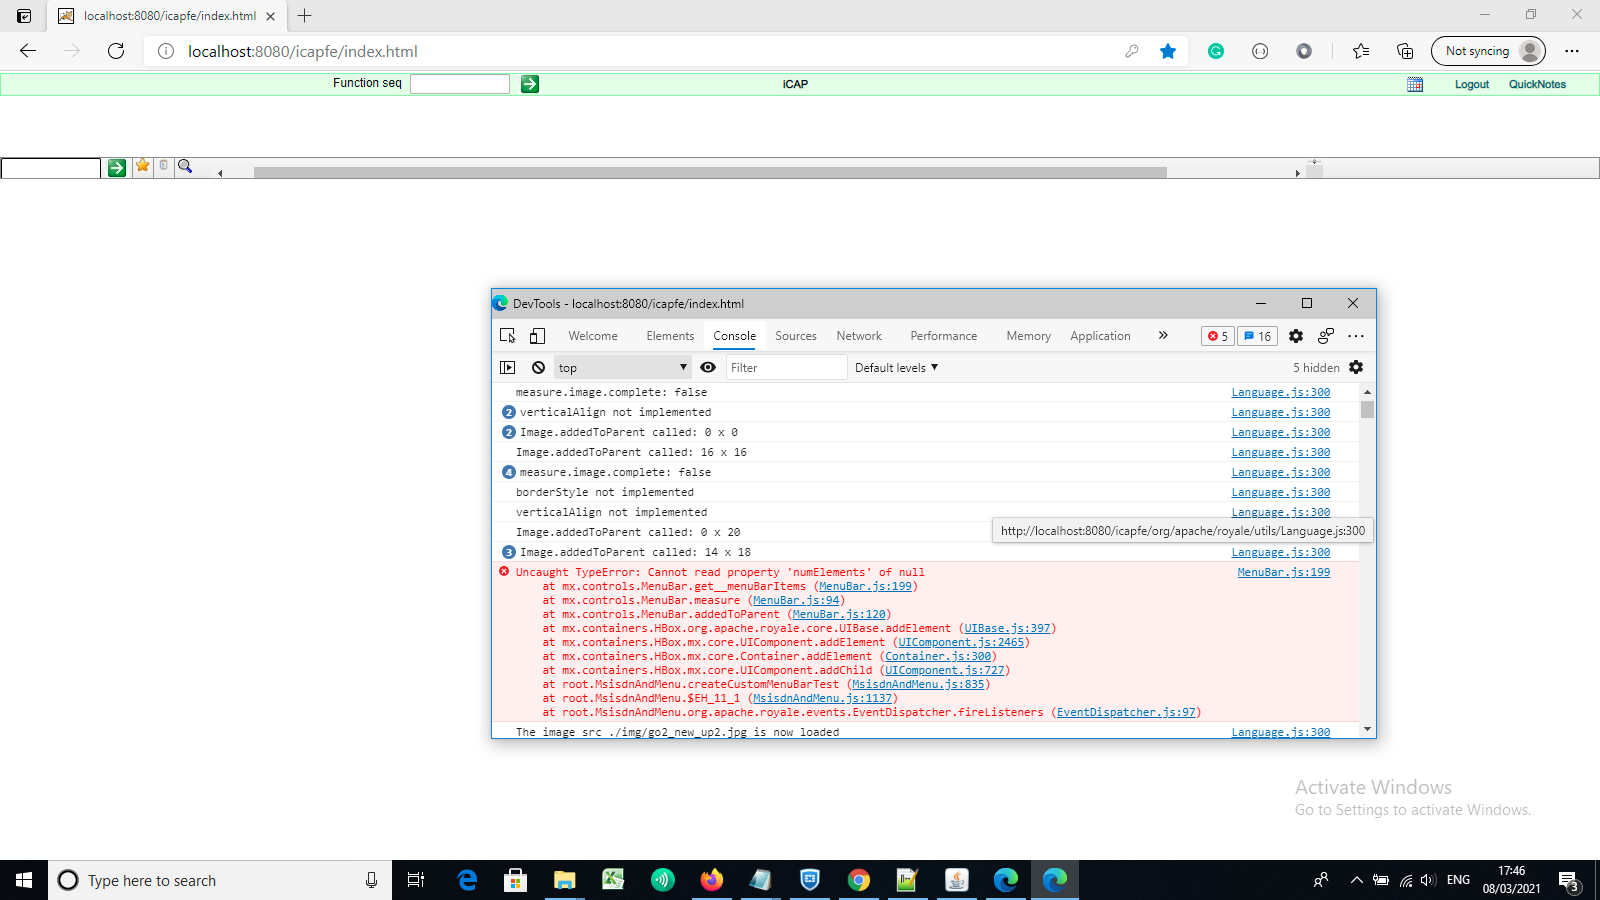Image resolution: width=1600 pixels, height=900 pixels.
Task: Click the green arrow submit icon
Action: (117, 167)
